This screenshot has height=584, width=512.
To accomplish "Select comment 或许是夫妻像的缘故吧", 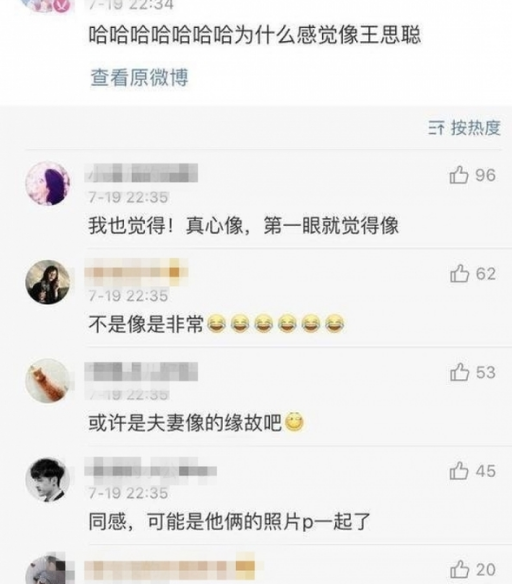I will pos(196,422).
